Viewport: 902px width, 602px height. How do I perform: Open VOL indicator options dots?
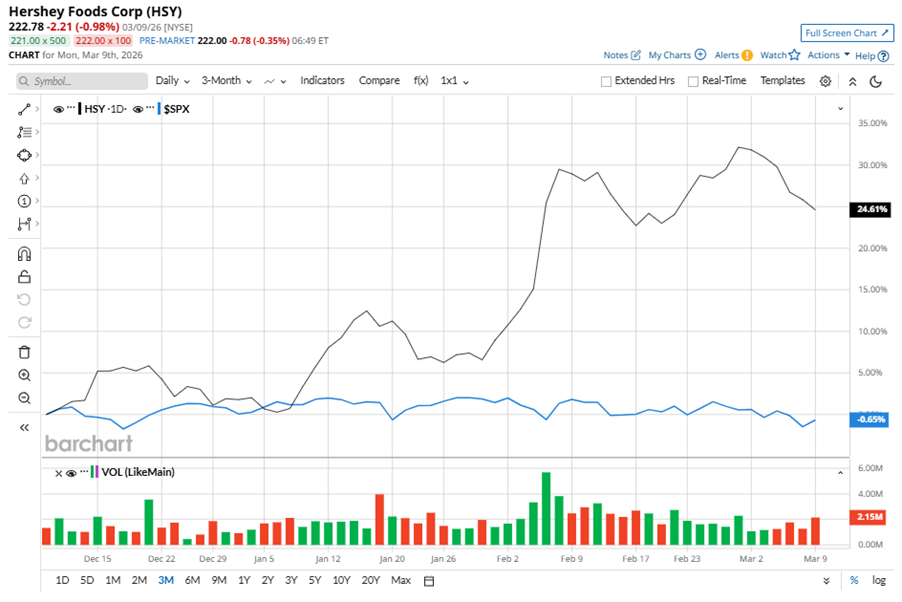click(x=84, y=471)
